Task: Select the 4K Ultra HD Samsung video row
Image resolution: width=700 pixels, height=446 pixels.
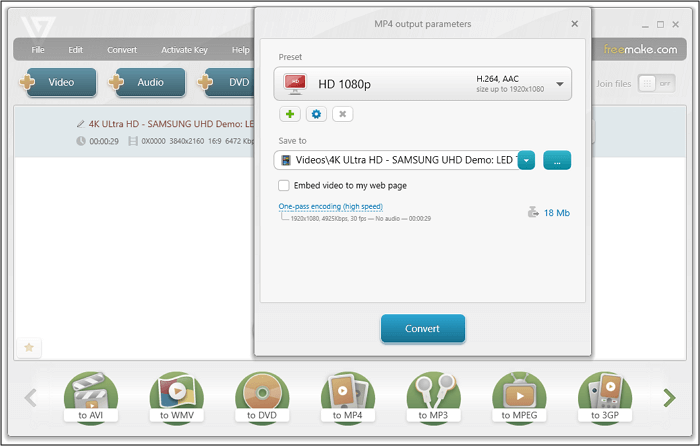Action: 134,132
